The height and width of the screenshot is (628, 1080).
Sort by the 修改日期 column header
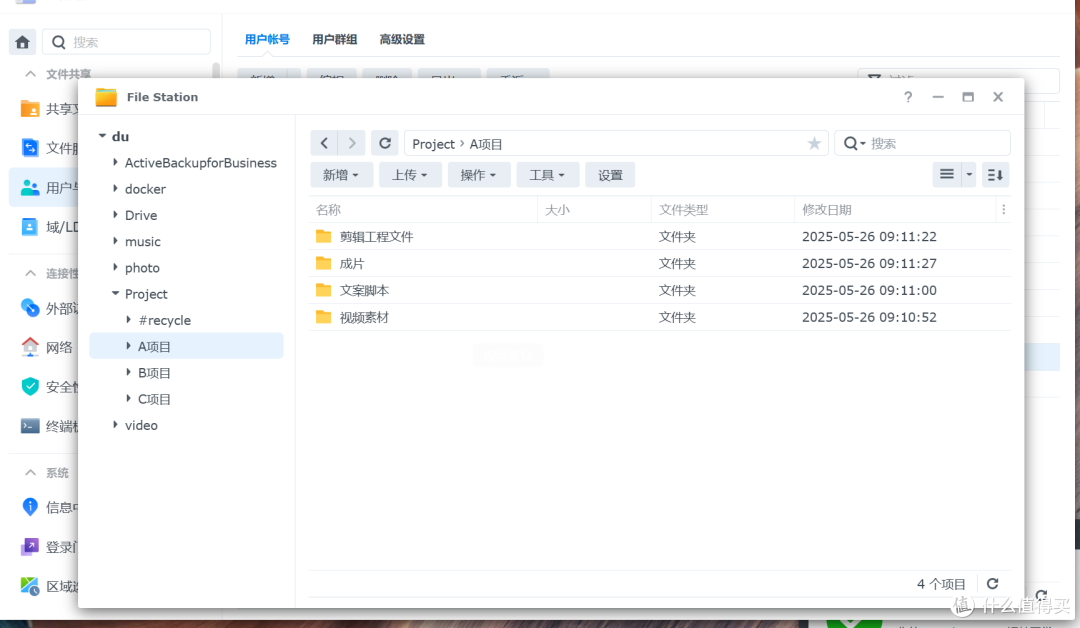895,209
